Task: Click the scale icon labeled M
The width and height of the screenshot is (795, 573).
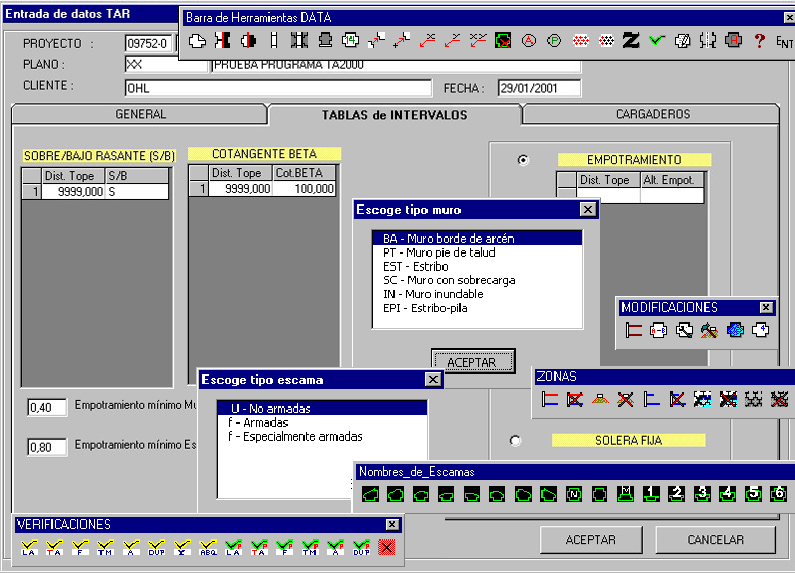Action: tap(626, 494)
